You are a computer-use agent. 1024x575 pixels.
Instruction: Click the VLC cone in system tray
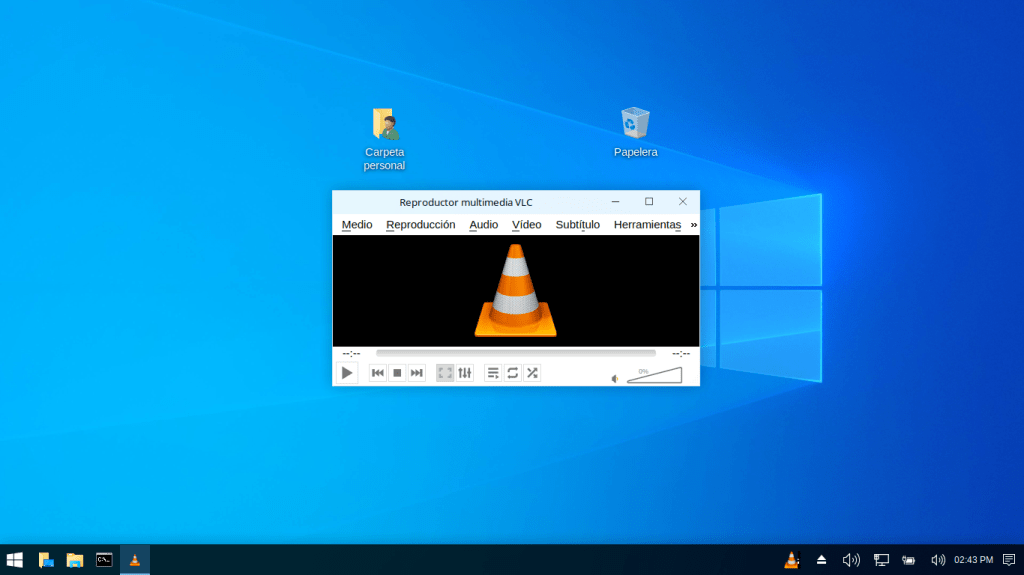point(792,560)
